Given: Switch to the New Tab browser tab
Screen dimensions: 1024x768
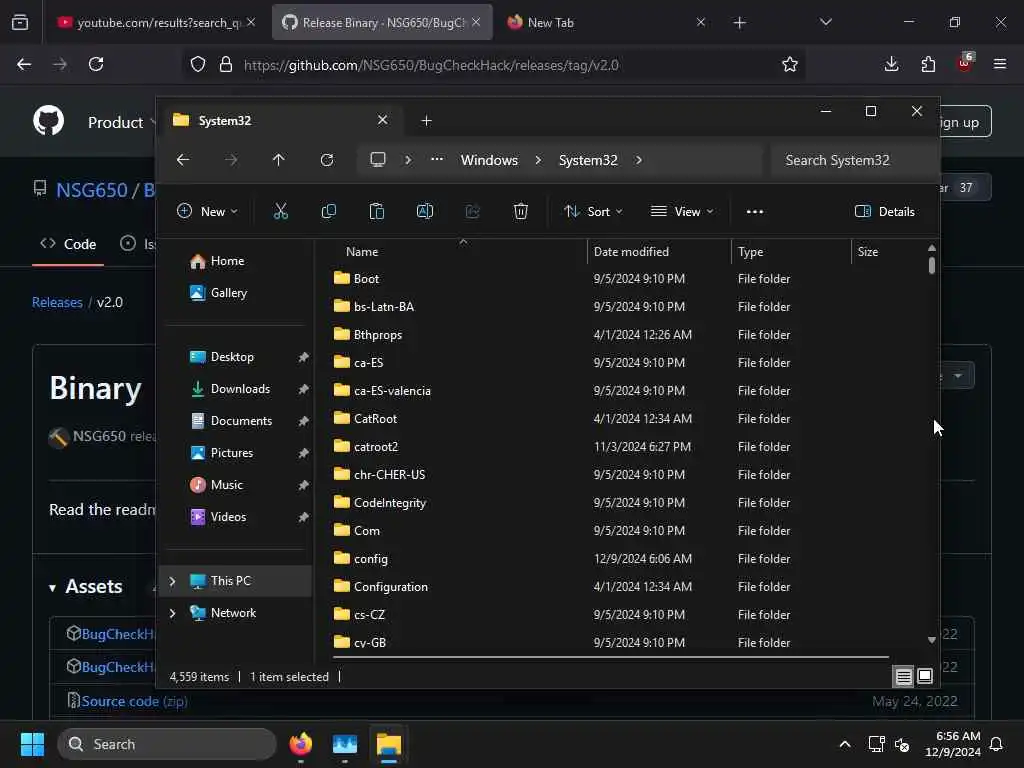Looking at the screenshot, I should click(605, 22).
